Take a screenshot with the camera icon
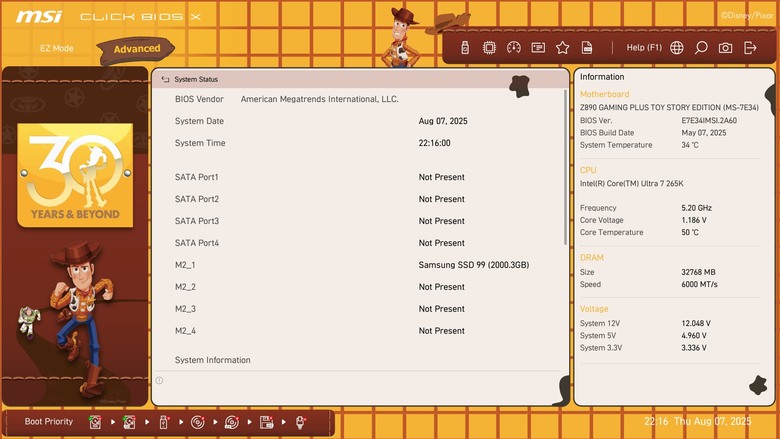This screenshot has width=780, height=439. pos(725,48)
